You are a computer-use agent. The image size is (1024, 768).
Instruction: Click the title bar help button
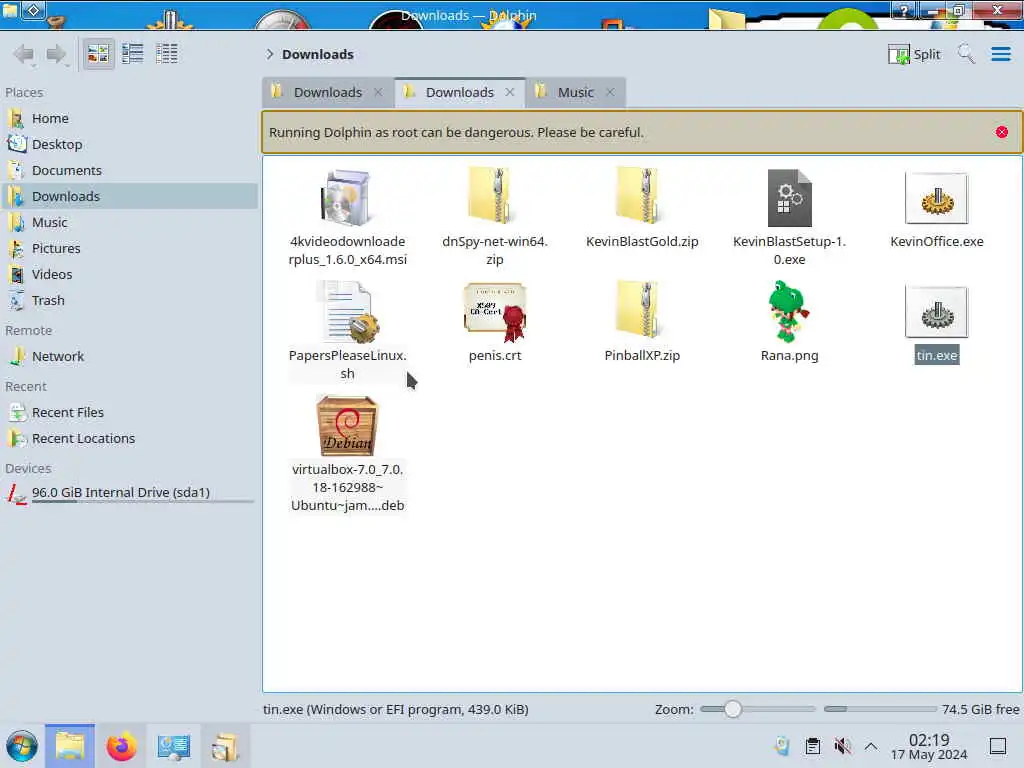click(904, 10)
